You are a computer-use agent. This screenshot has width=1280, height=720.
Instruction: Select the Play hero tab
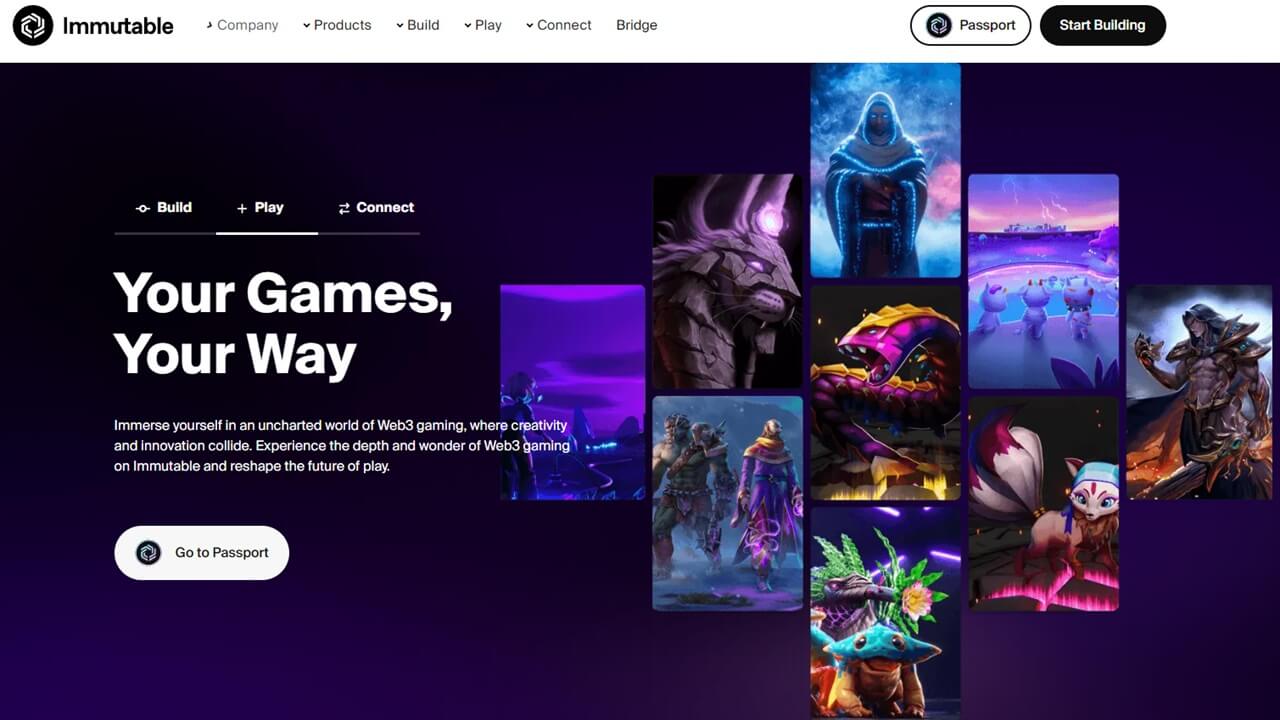260,208
